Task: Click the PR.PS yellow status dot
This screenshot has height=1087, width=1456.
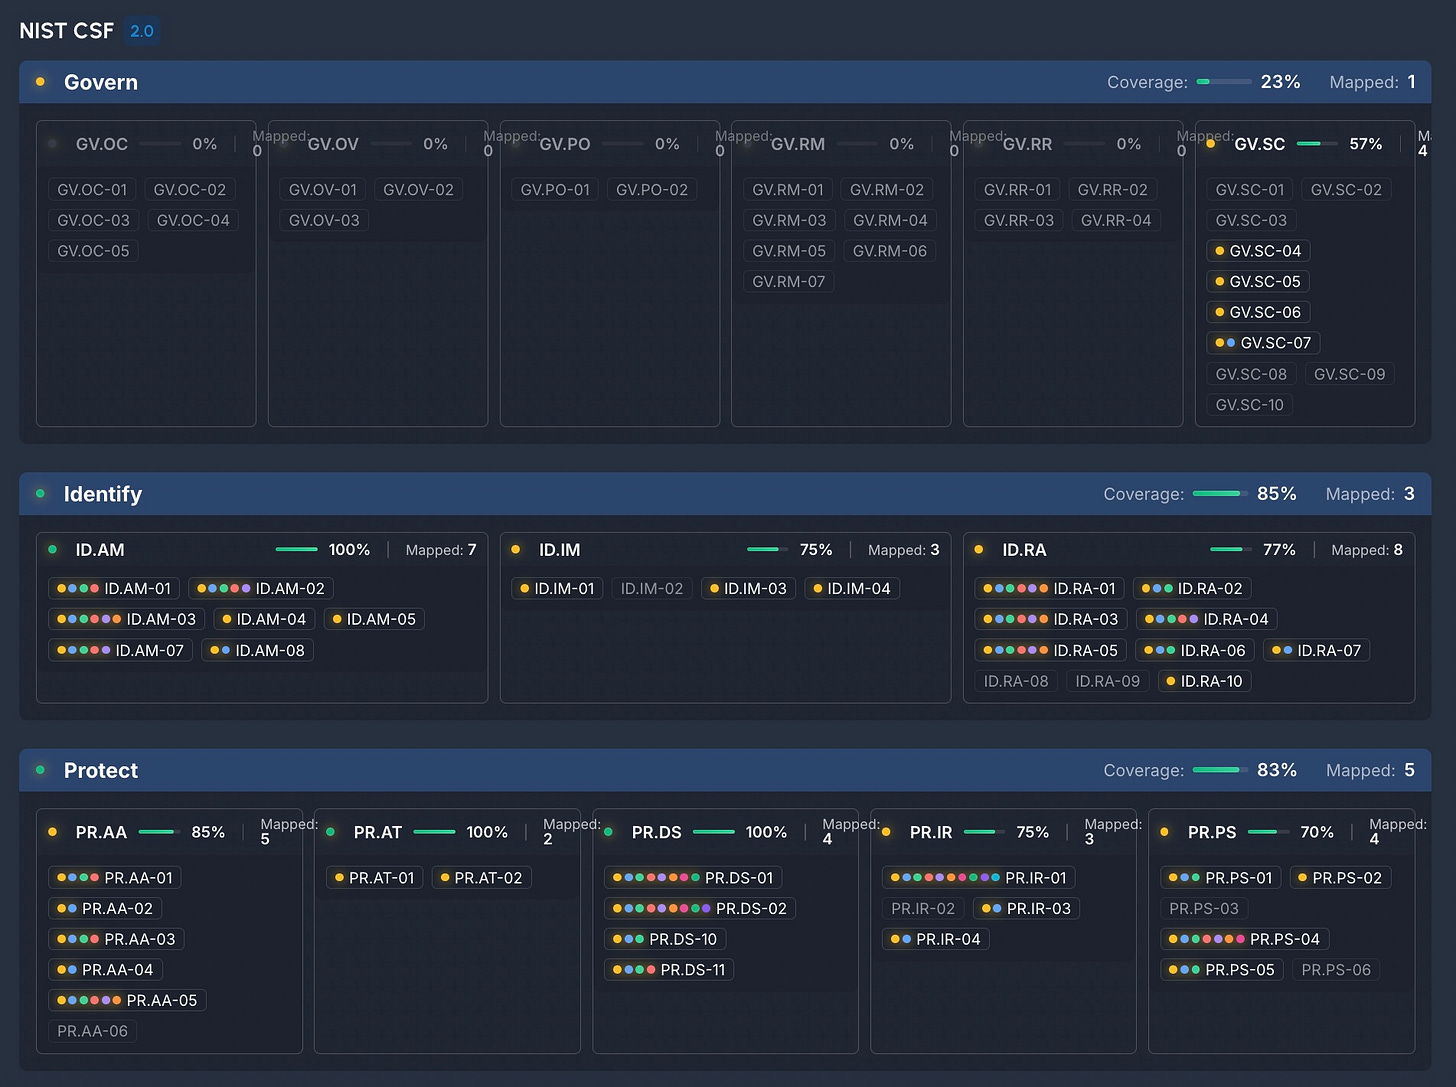Action: click(1164, 831)
